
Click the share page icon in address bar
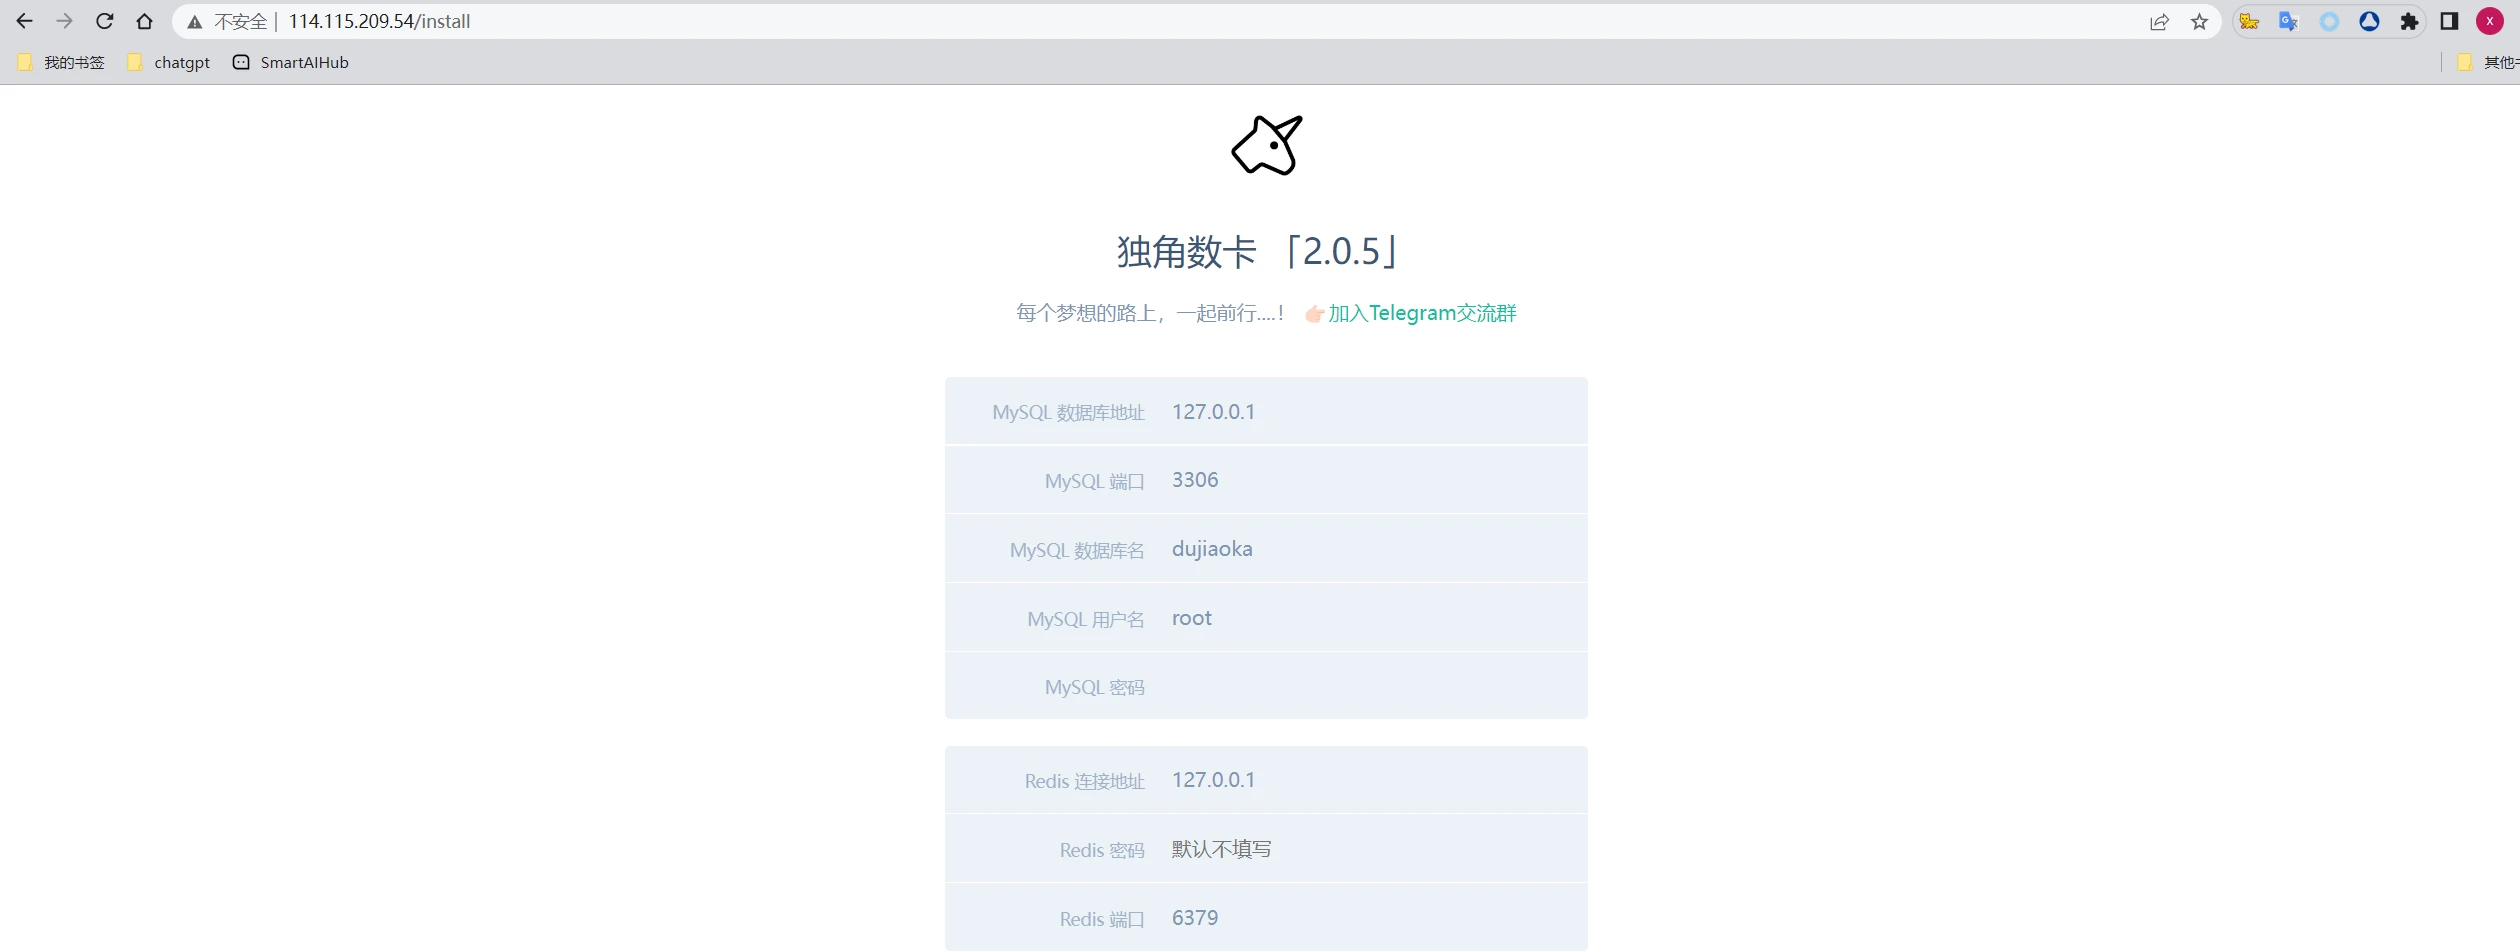(2160, 22)
